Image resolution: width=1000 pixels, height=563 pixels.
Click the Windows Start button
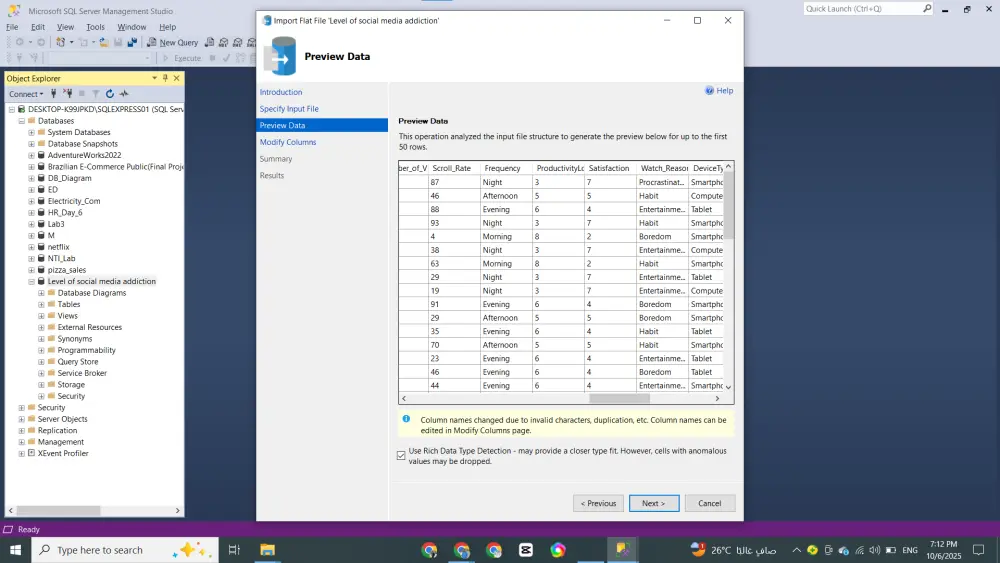(15, 550)
